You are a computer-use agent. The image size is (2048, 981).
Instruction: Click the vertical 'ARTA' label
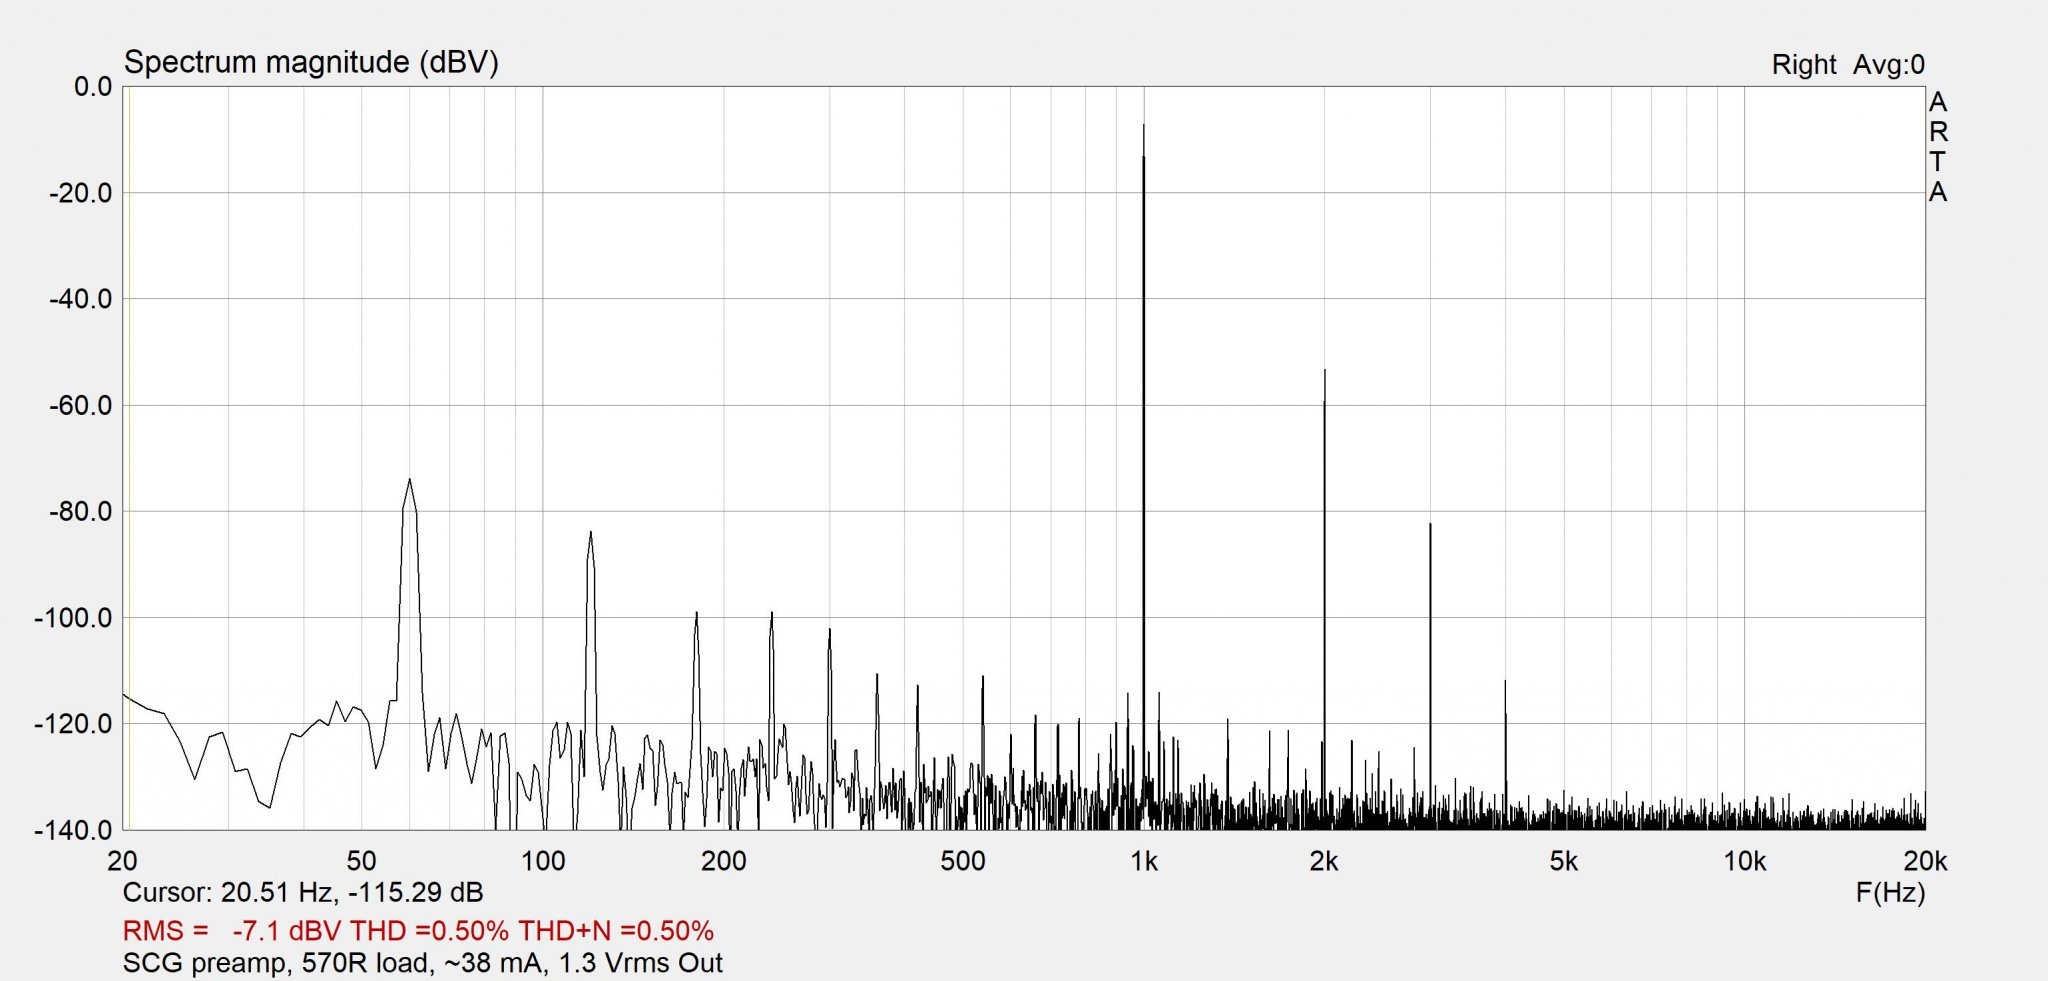[x=1938, y=147]
